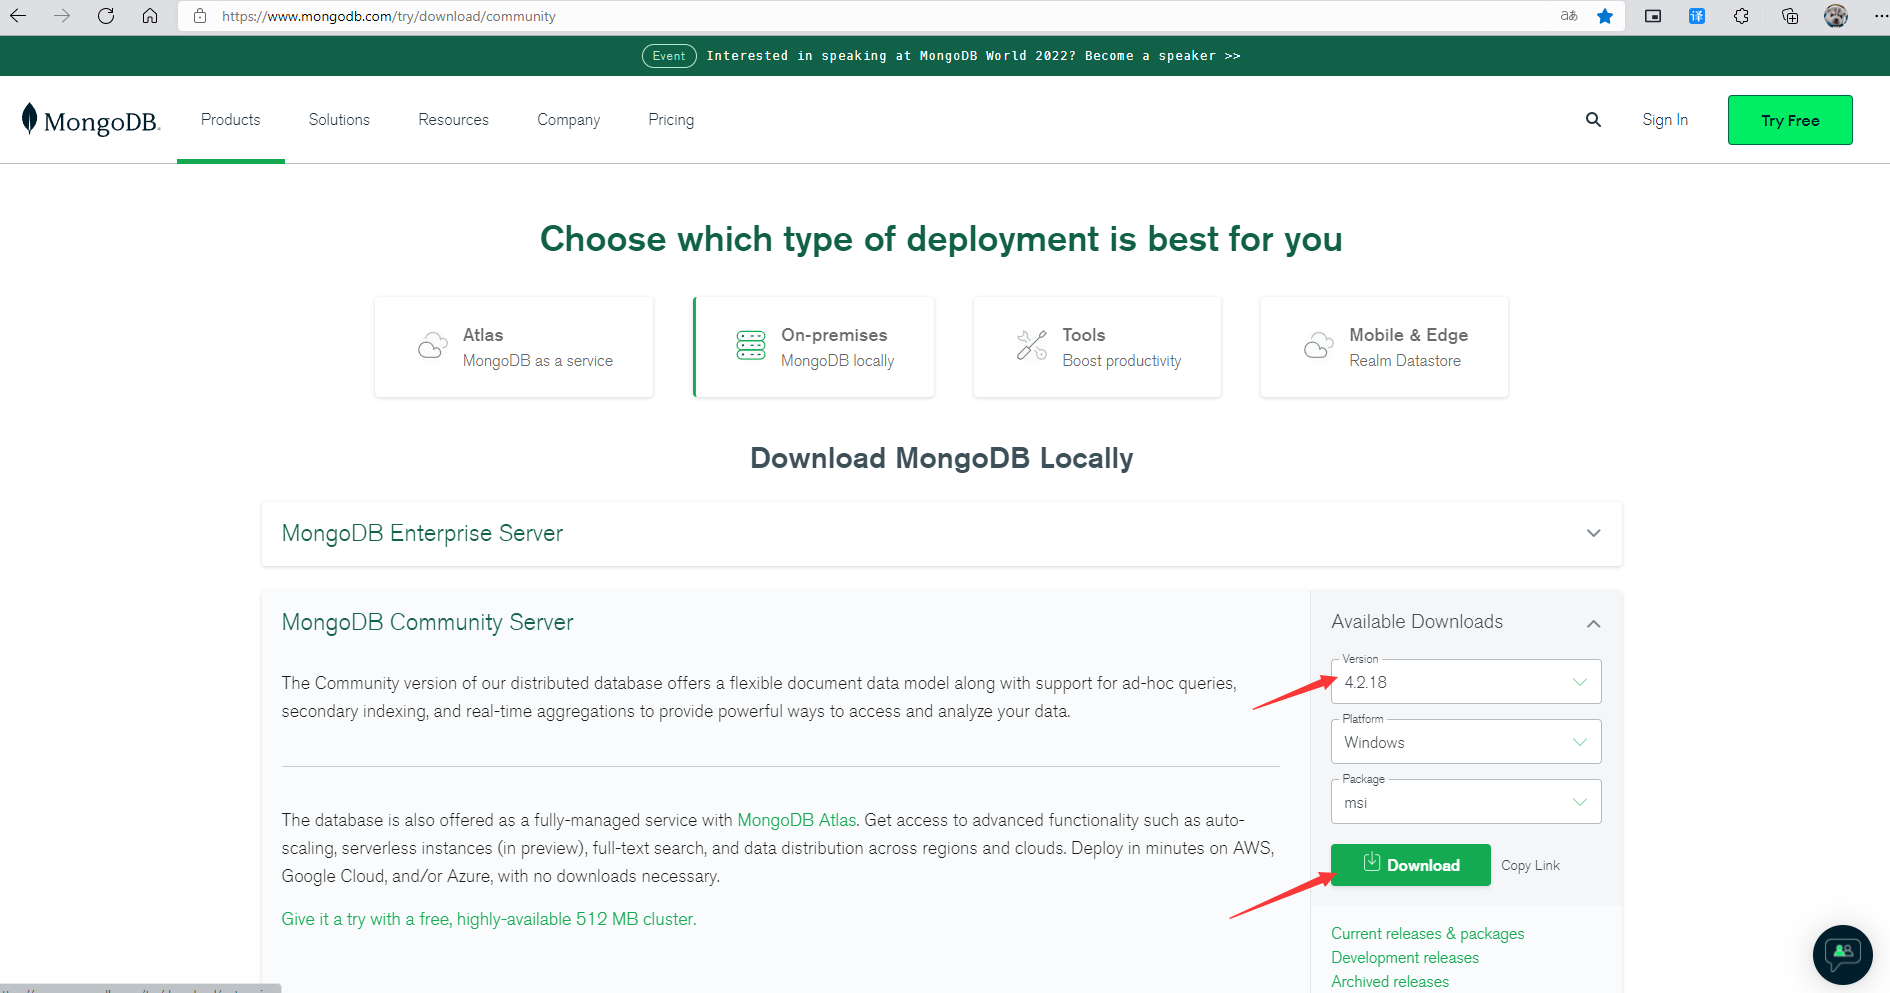Viewport: 1890px width, 993px height.
Task: Click the Copy Link text
Action: point(1530,866)
